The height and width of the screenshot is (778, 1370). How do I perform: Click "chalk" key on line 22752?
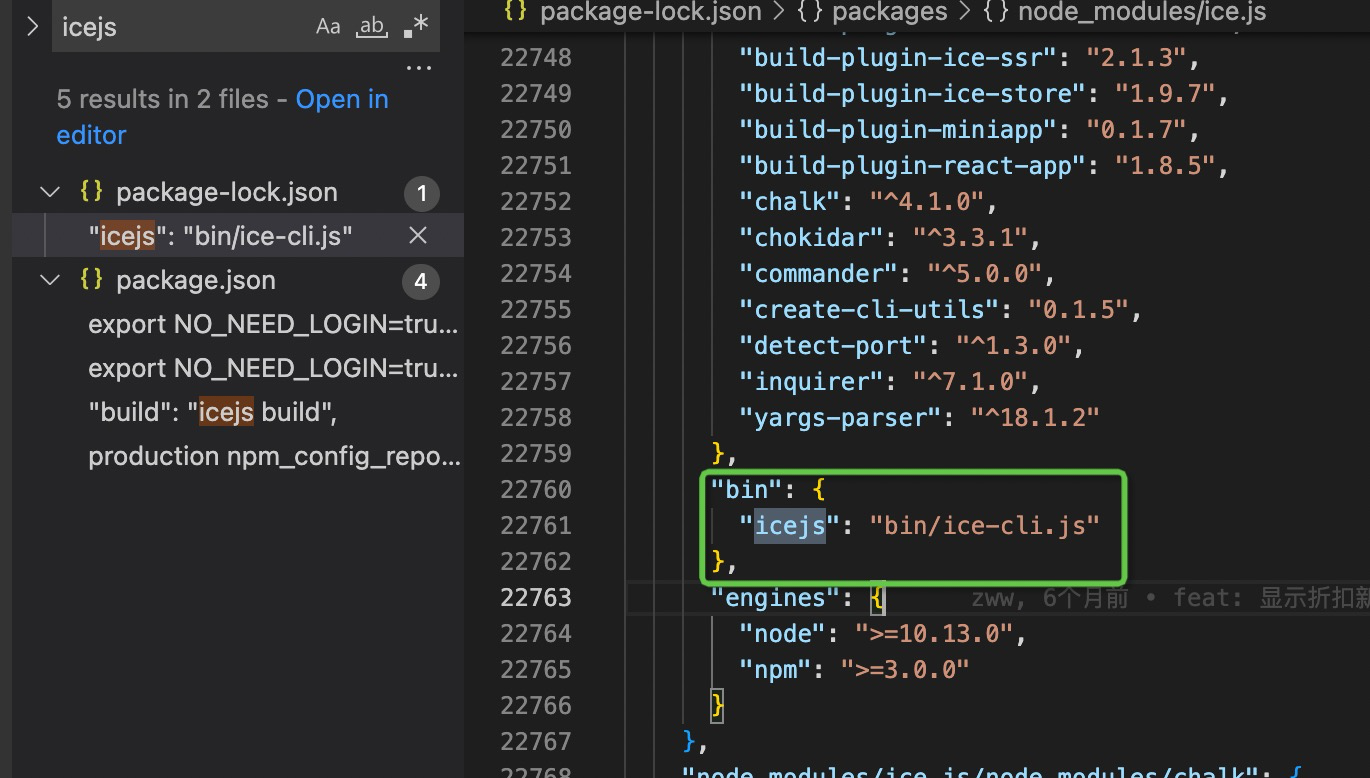[x=790, y=201]
